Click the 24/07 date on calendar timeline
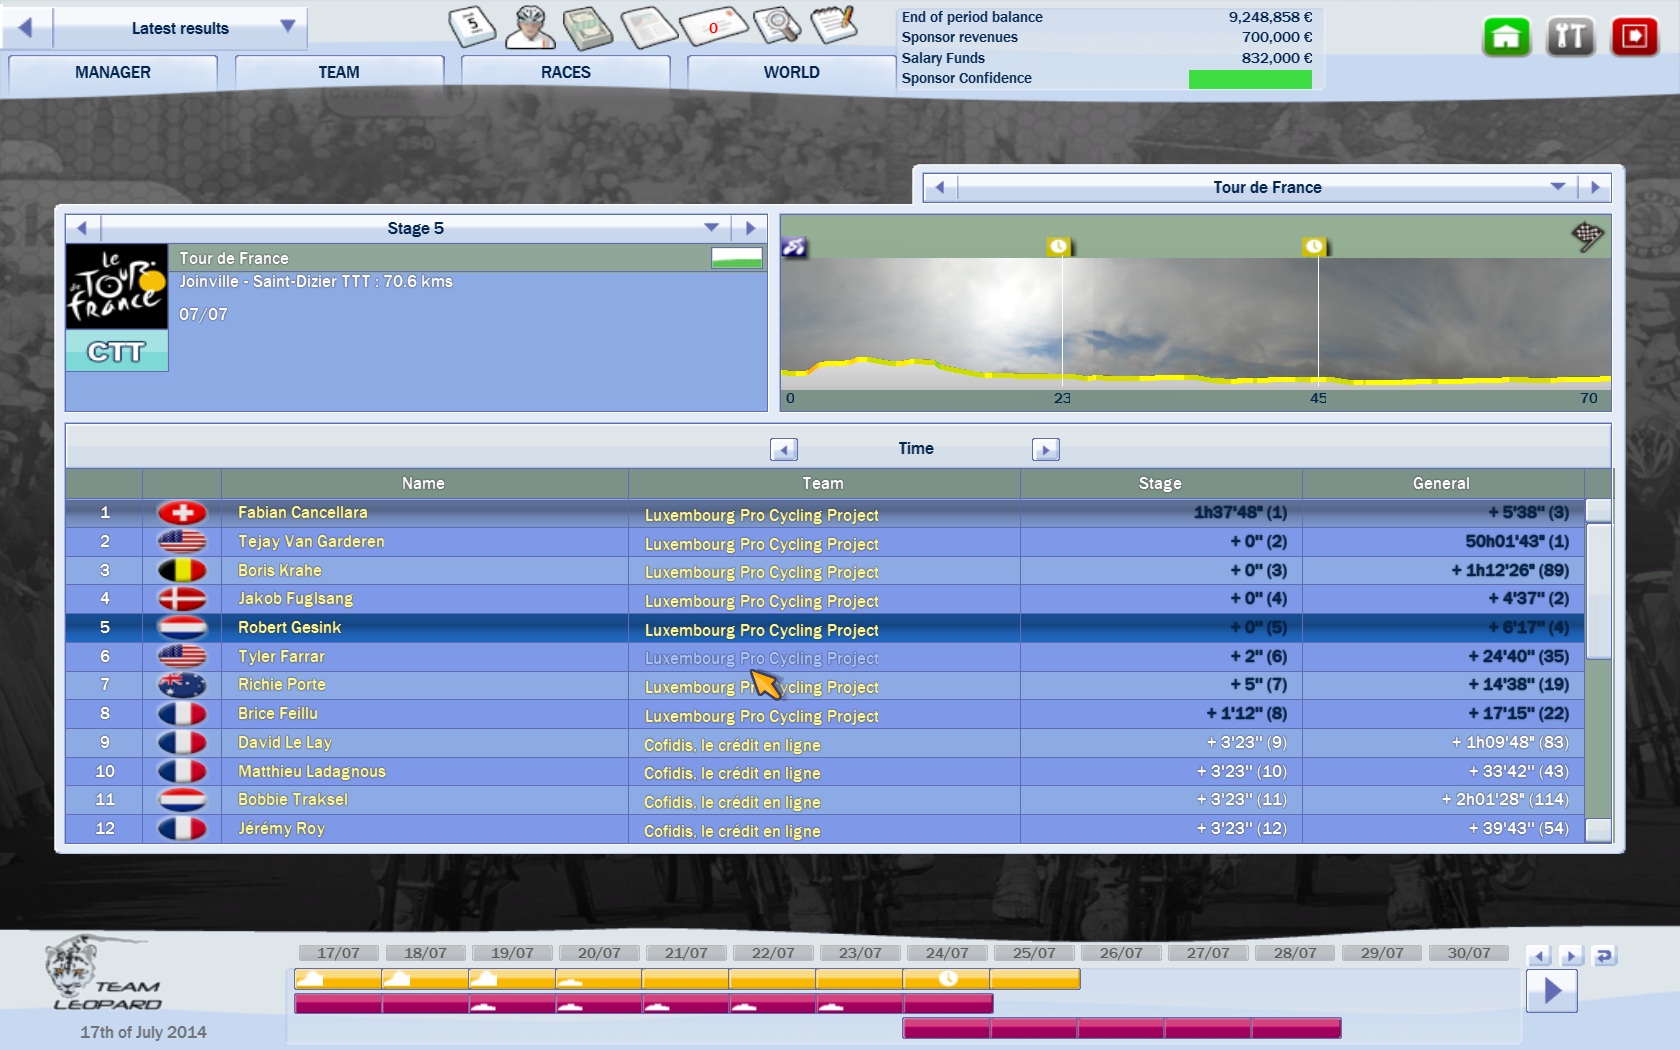Screen dimensions: 1680x1050 pos(946,953)
